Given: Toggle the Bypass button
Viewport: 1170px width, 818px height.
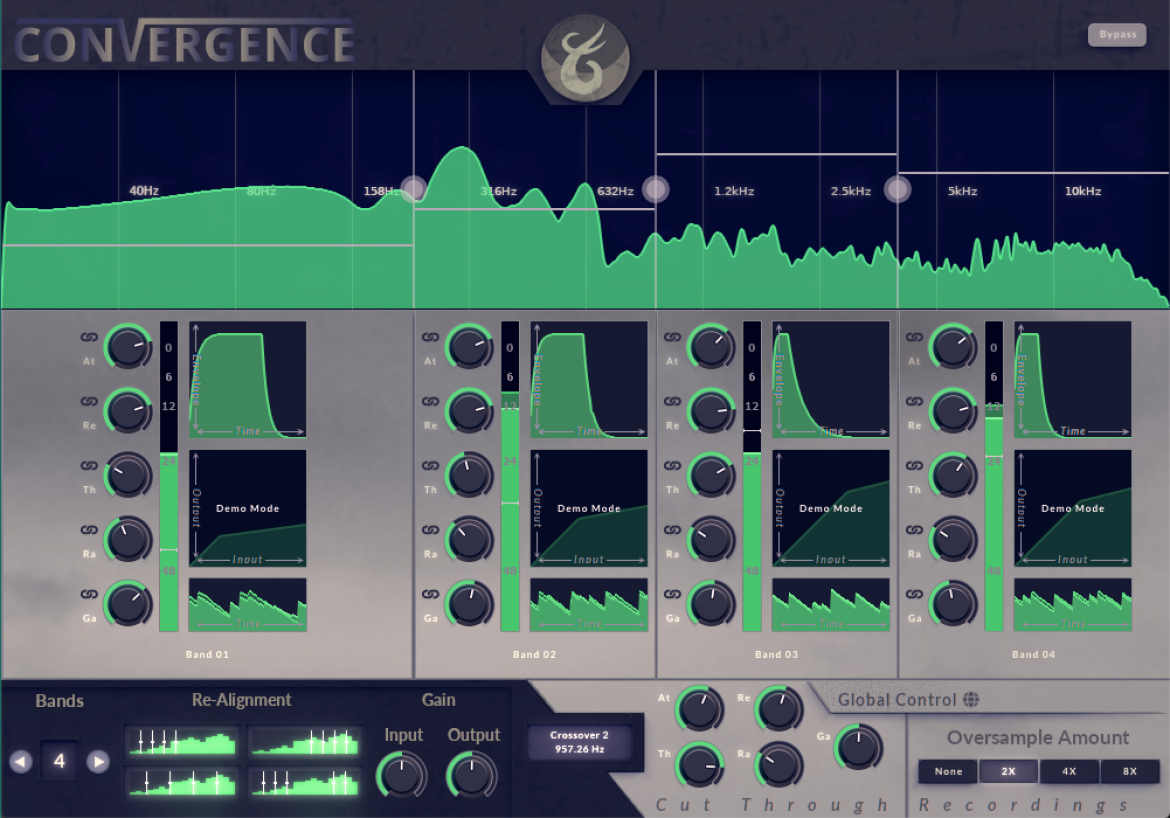Looking at the screenshot, I should pos(1117,34).
